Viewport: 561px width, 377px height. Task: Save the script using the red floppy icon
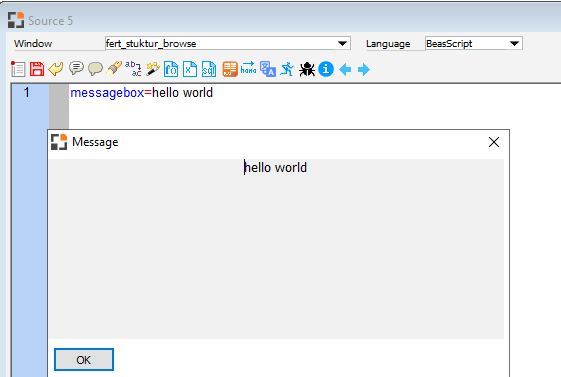point(37,69)
